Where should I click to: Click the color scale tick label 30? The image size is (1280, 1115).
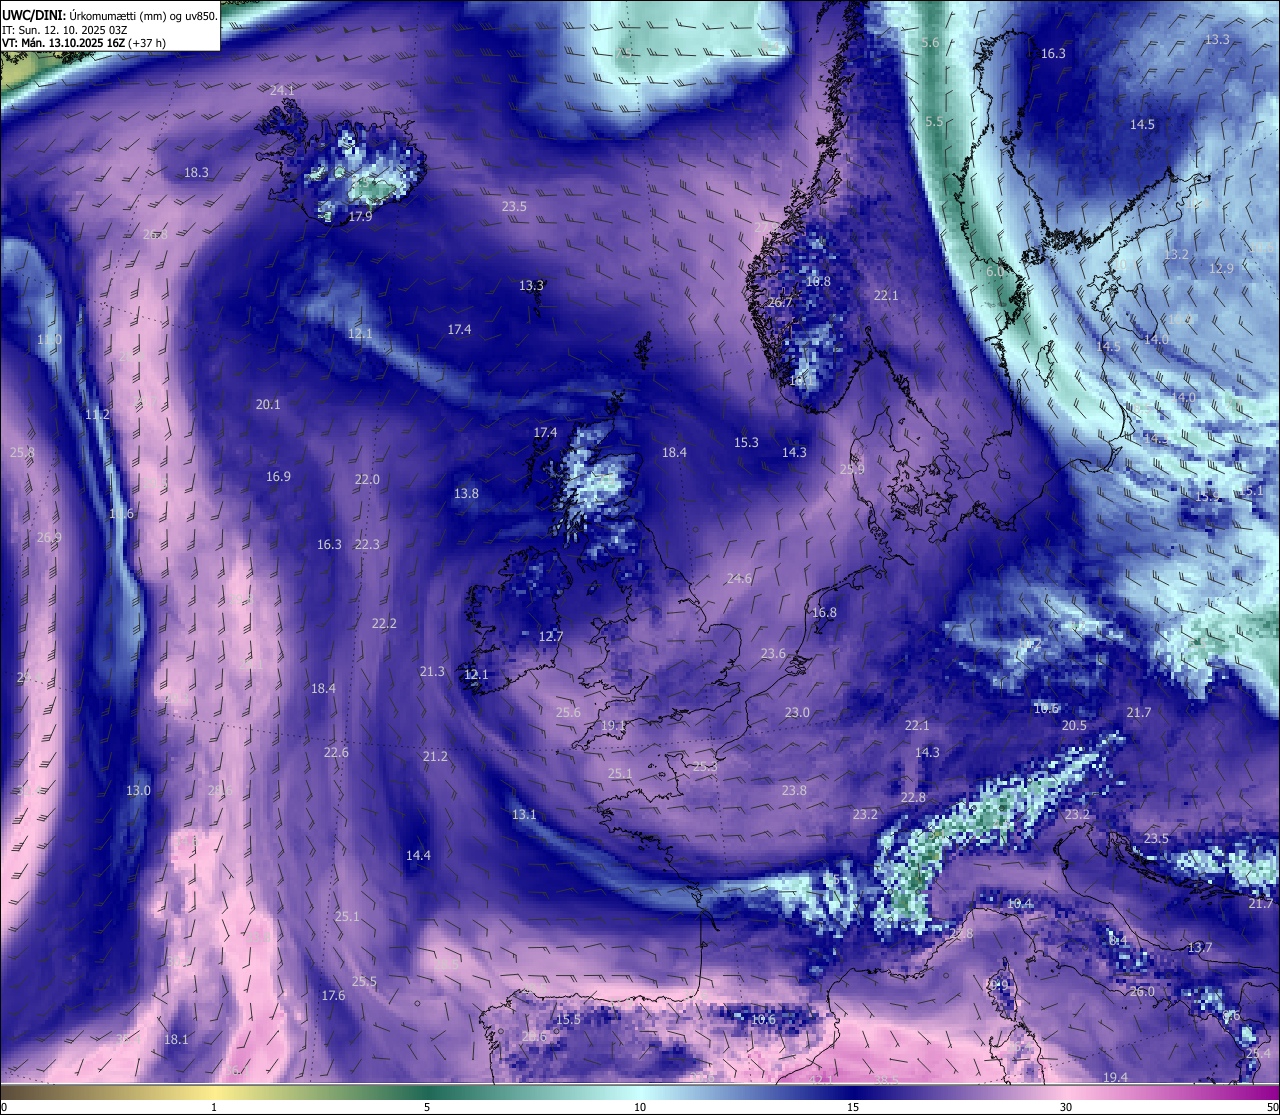click(1066, 1107)
